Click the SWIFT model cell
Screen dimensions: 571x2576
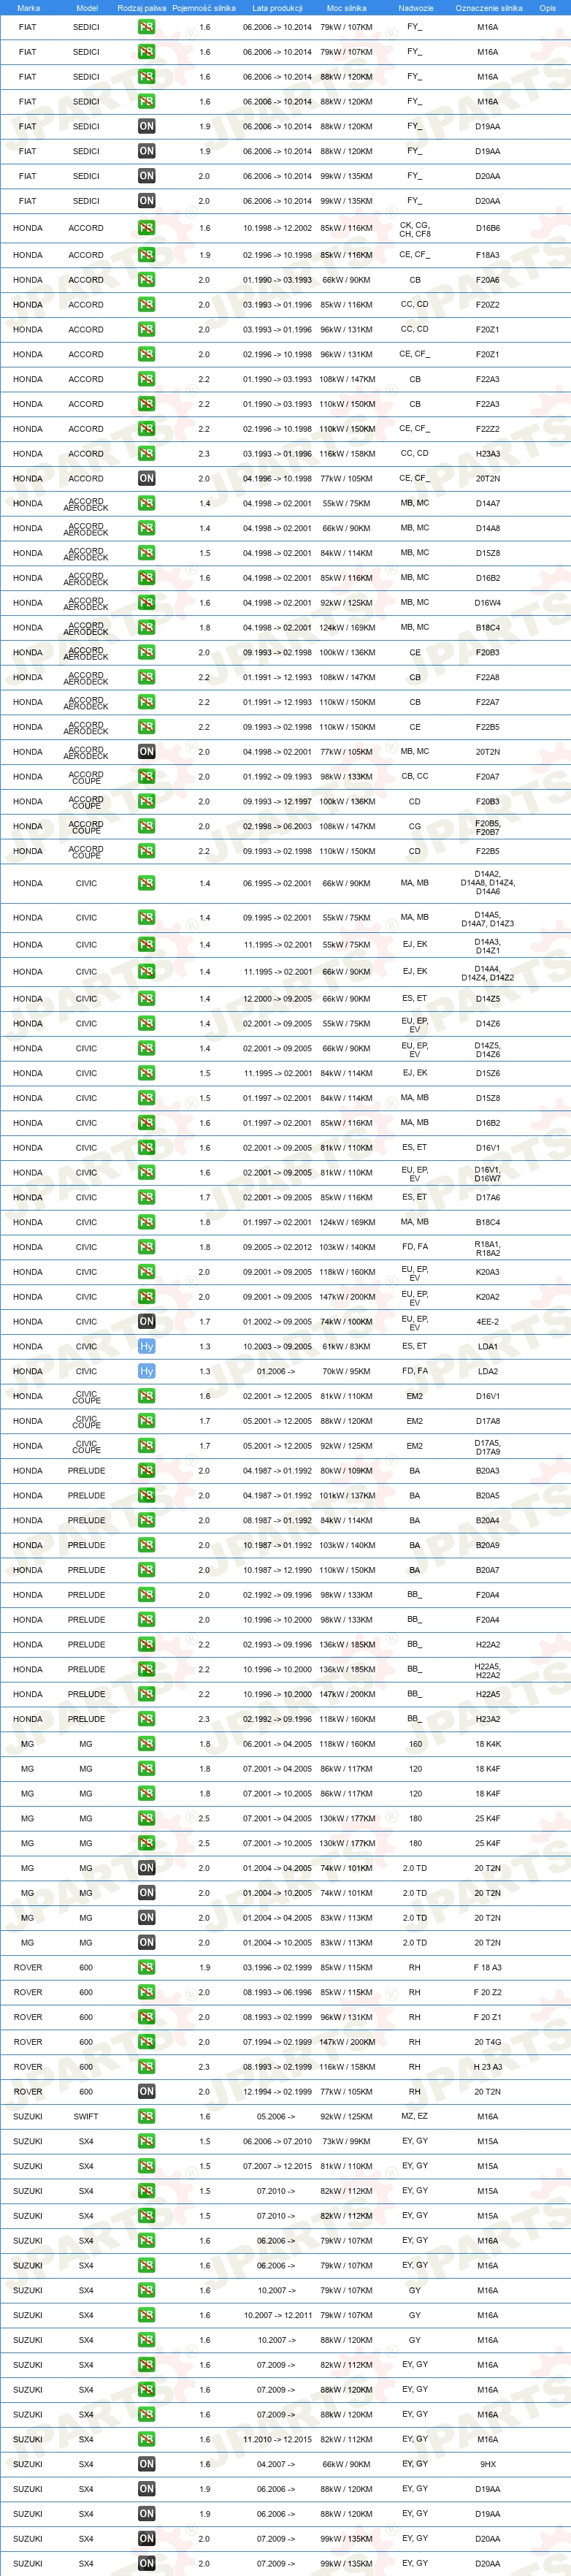(86, 2117)
